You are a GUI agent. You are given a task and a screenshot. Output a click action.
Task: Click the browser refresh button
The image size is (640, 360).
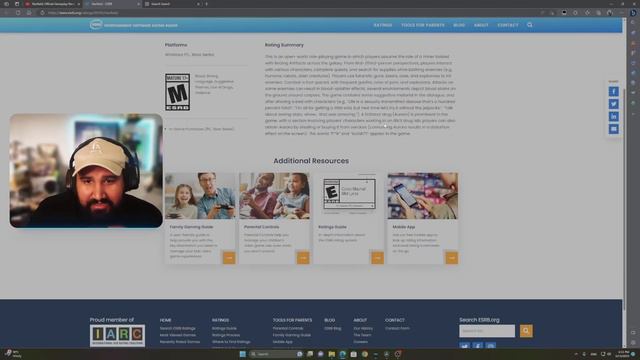point(18,13)
